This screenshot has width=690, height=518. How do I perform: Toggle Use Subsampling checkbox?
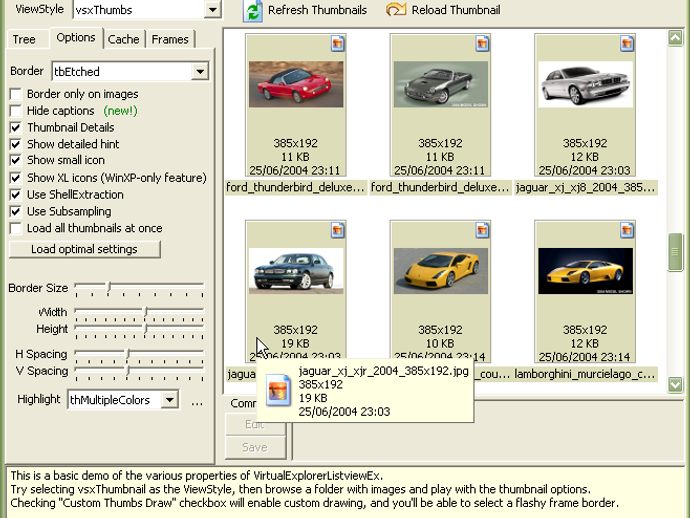coord(16,211)
